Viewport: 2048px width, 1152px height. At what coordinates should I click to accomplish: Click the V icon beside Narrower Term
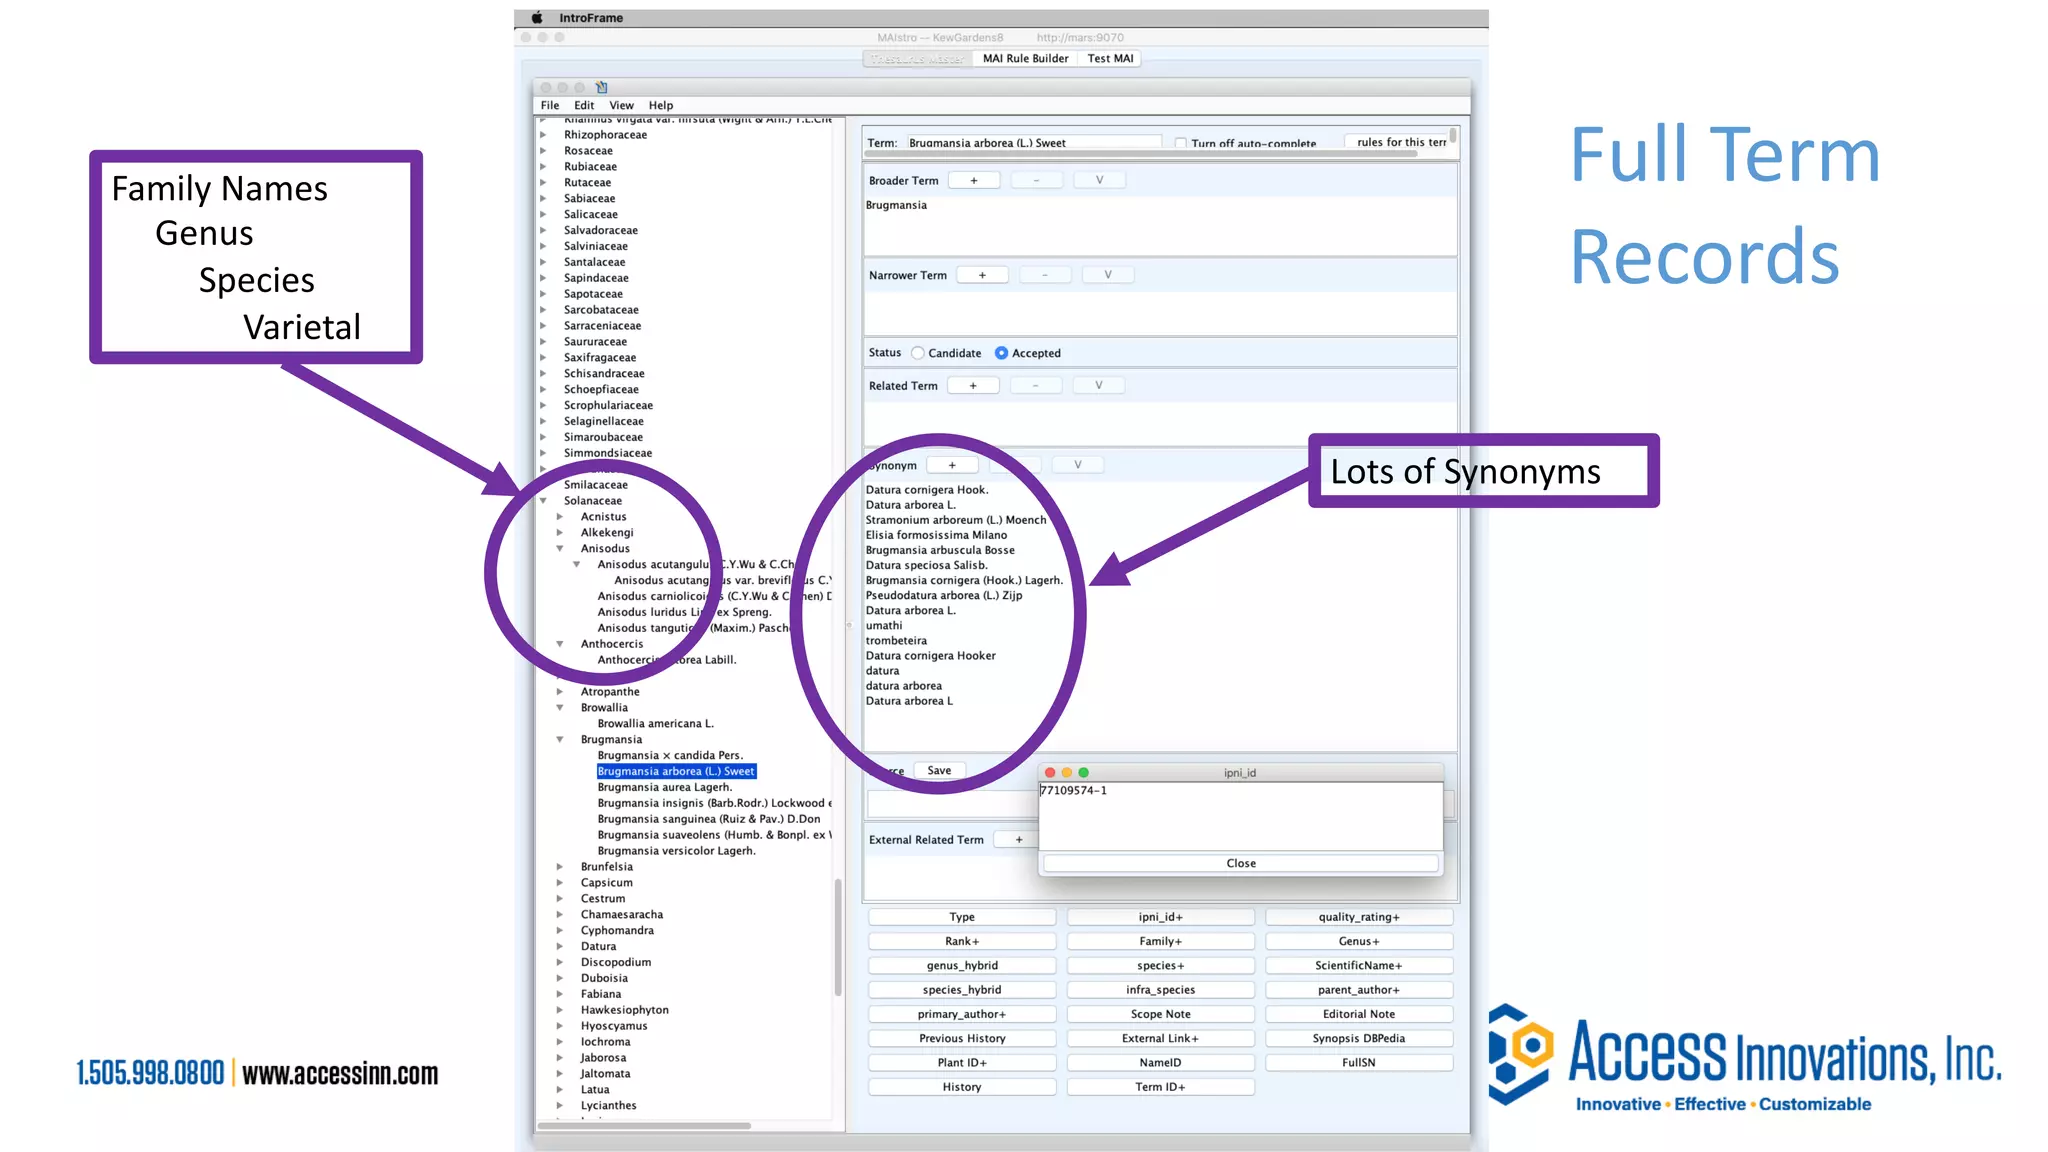(1107, 275)
